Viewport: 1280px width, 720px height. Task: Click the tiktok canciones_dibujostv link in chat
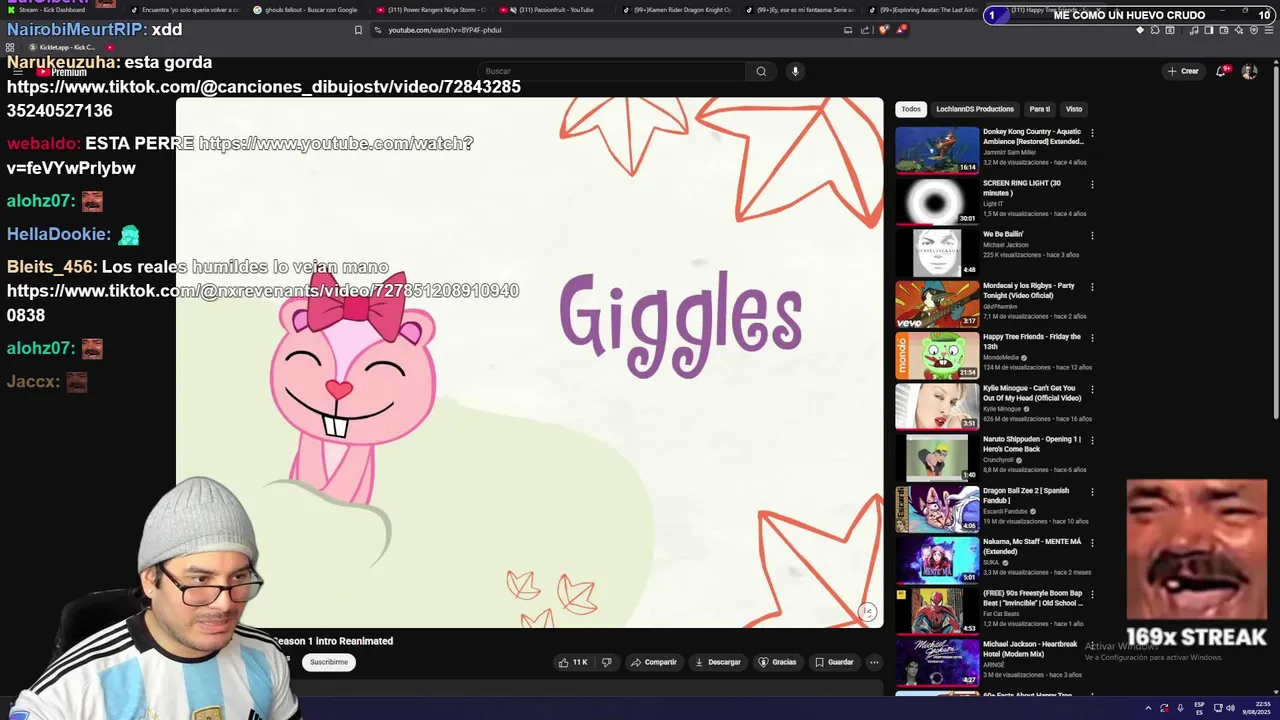(263, 98)
